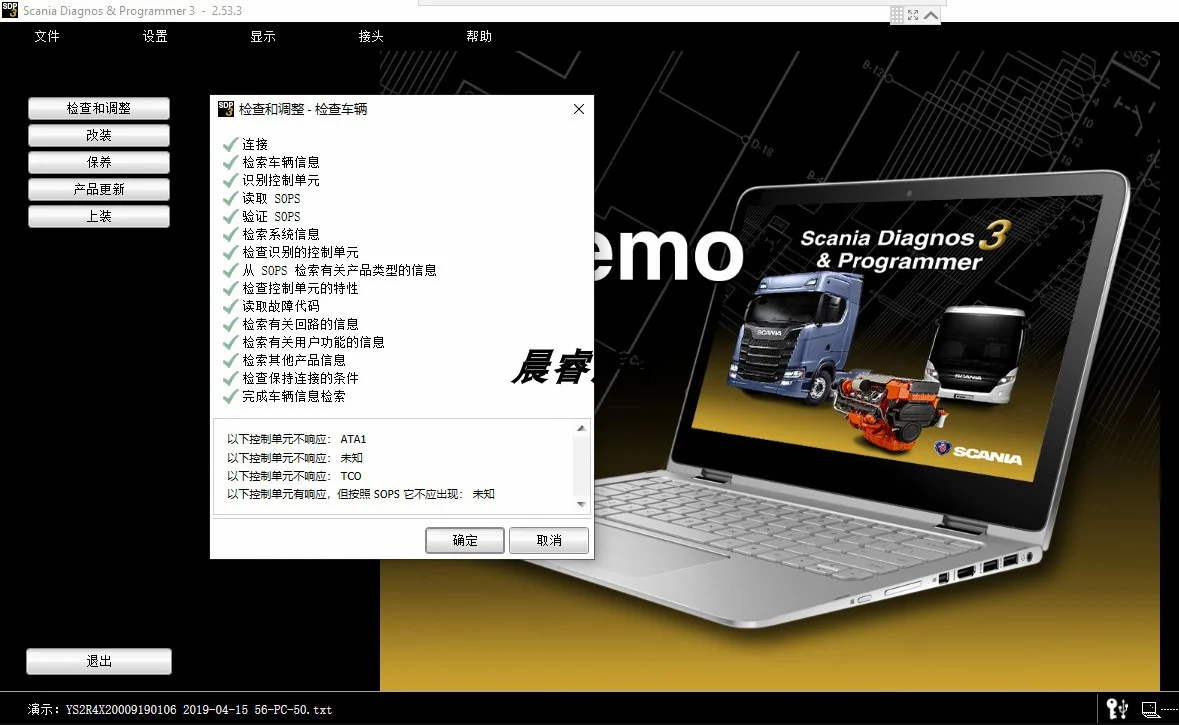The image size is (1179, 725).
Task: Click the message list scroll down arrow
Action: (x=581, y=504)
